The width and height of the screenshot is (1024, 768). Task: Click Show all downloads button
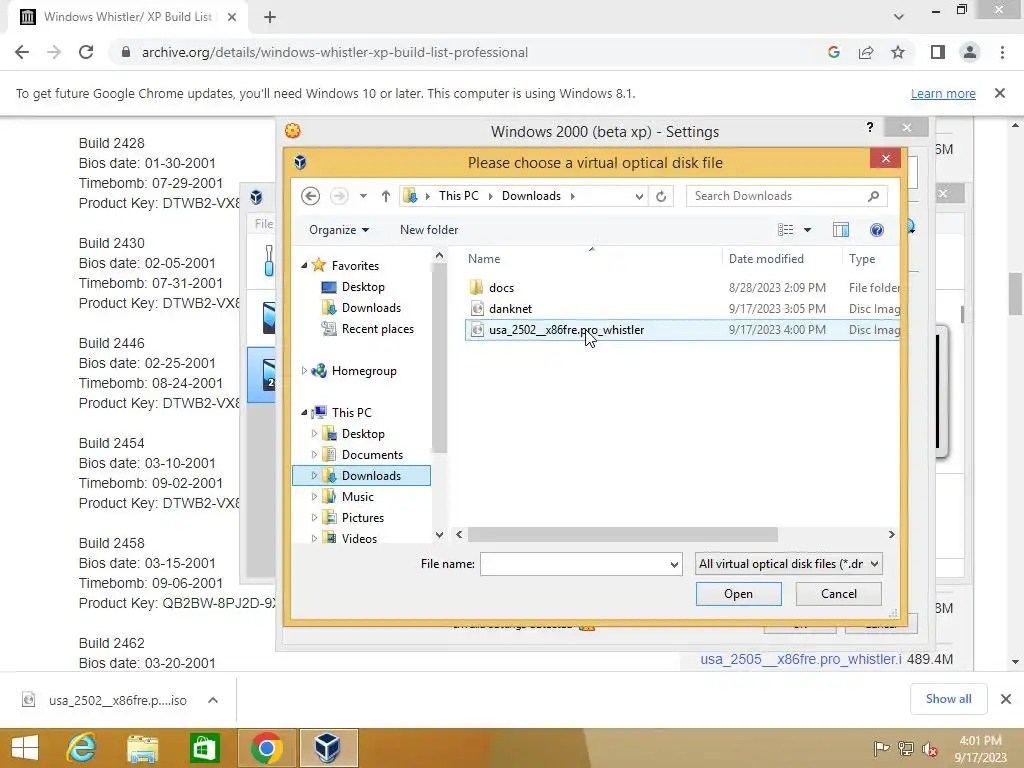click(948, 699)
